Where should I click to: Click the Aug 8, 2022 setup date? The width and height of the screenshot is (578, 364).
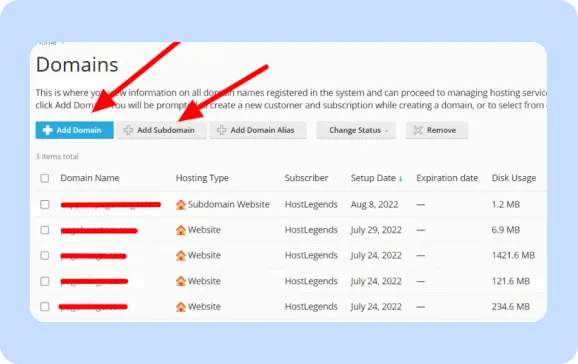(x=375, y=204)
